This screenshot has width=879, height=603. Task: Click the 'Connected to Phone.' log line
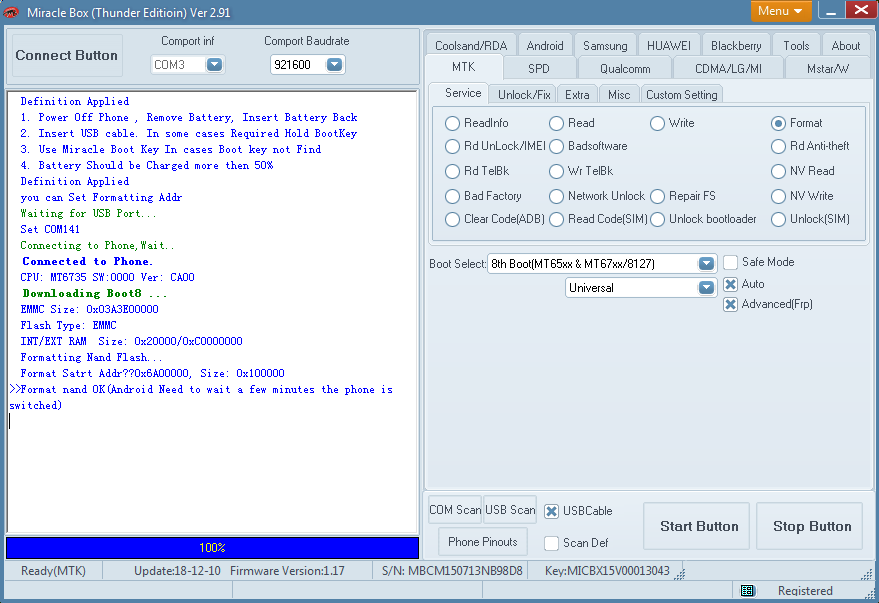point(87,262)
